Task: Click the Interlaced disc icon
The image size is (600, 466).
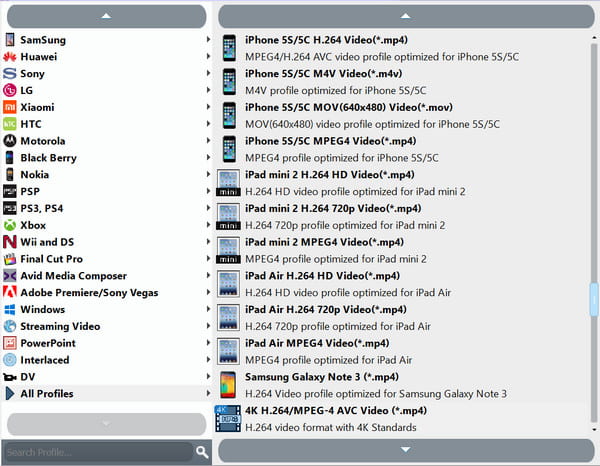Action: click(x=10, y=360)
